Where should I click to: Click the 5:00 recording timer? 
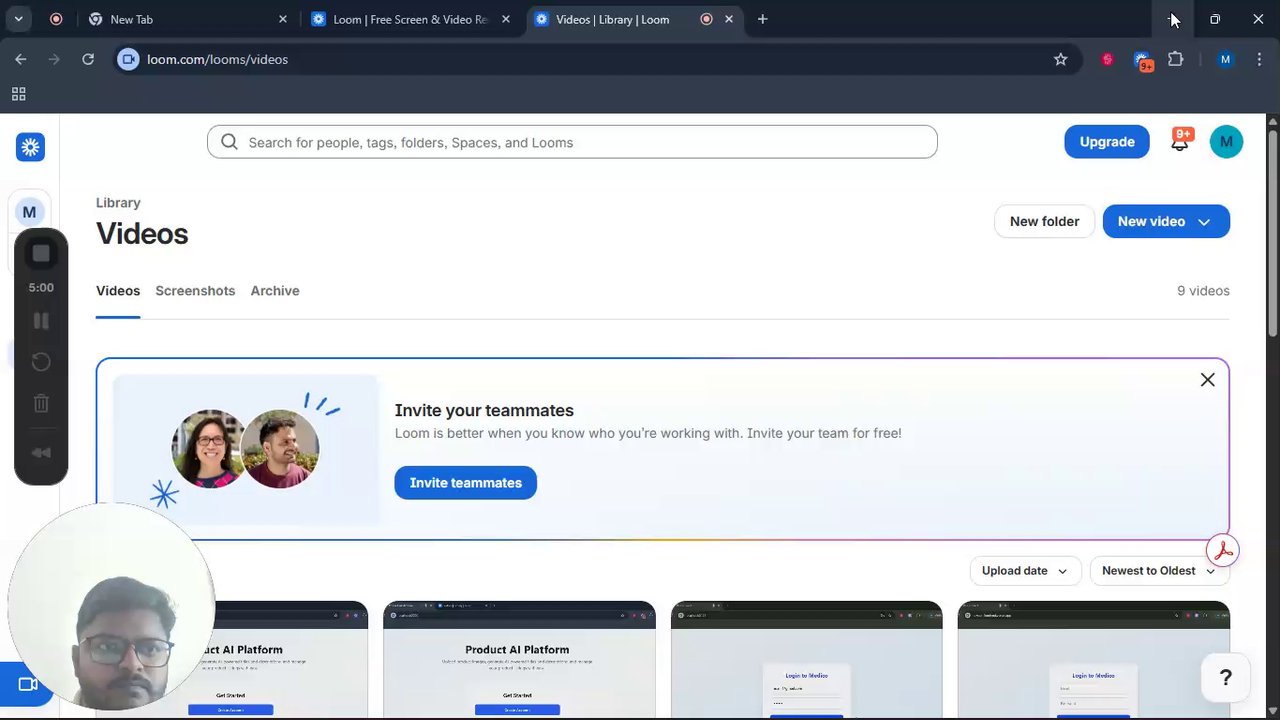41,287
